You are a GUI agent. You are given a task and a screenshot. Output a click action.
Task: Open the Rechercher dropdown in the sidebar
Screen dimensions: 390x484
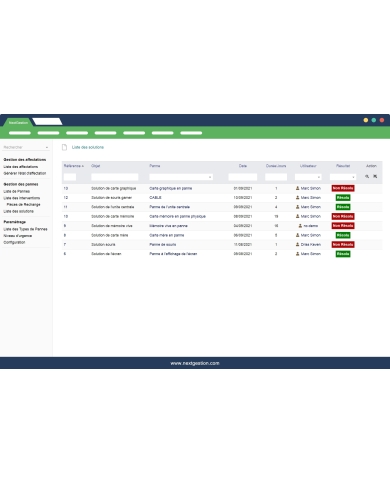pos(26,147)
